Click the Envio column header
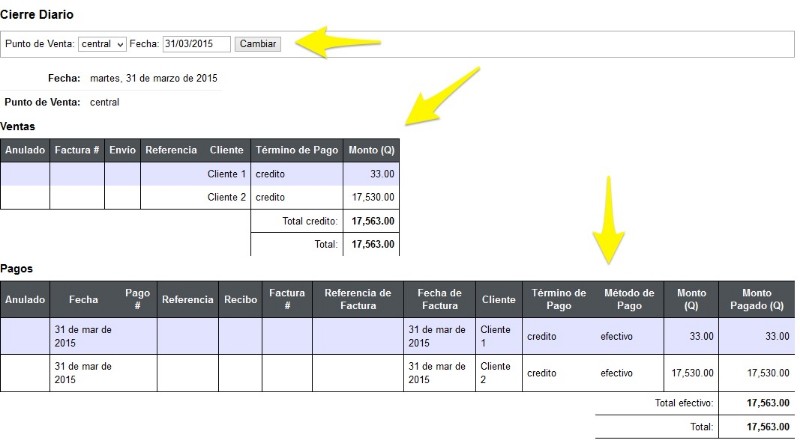 pyautogui.click(x=122, y=150)
